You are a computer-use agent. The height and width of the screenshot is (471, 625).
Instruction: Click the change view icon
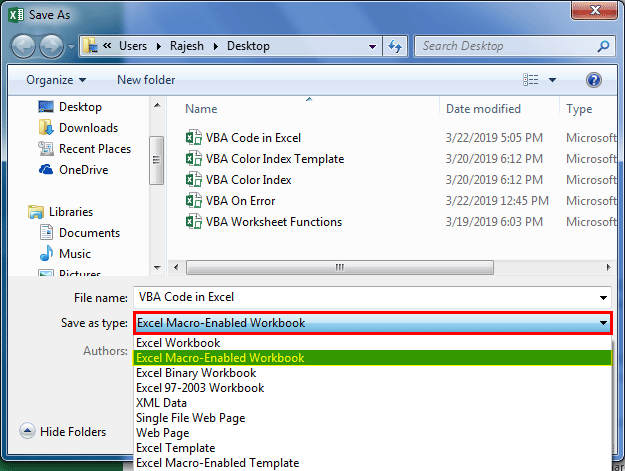click(x=531, y=80)
